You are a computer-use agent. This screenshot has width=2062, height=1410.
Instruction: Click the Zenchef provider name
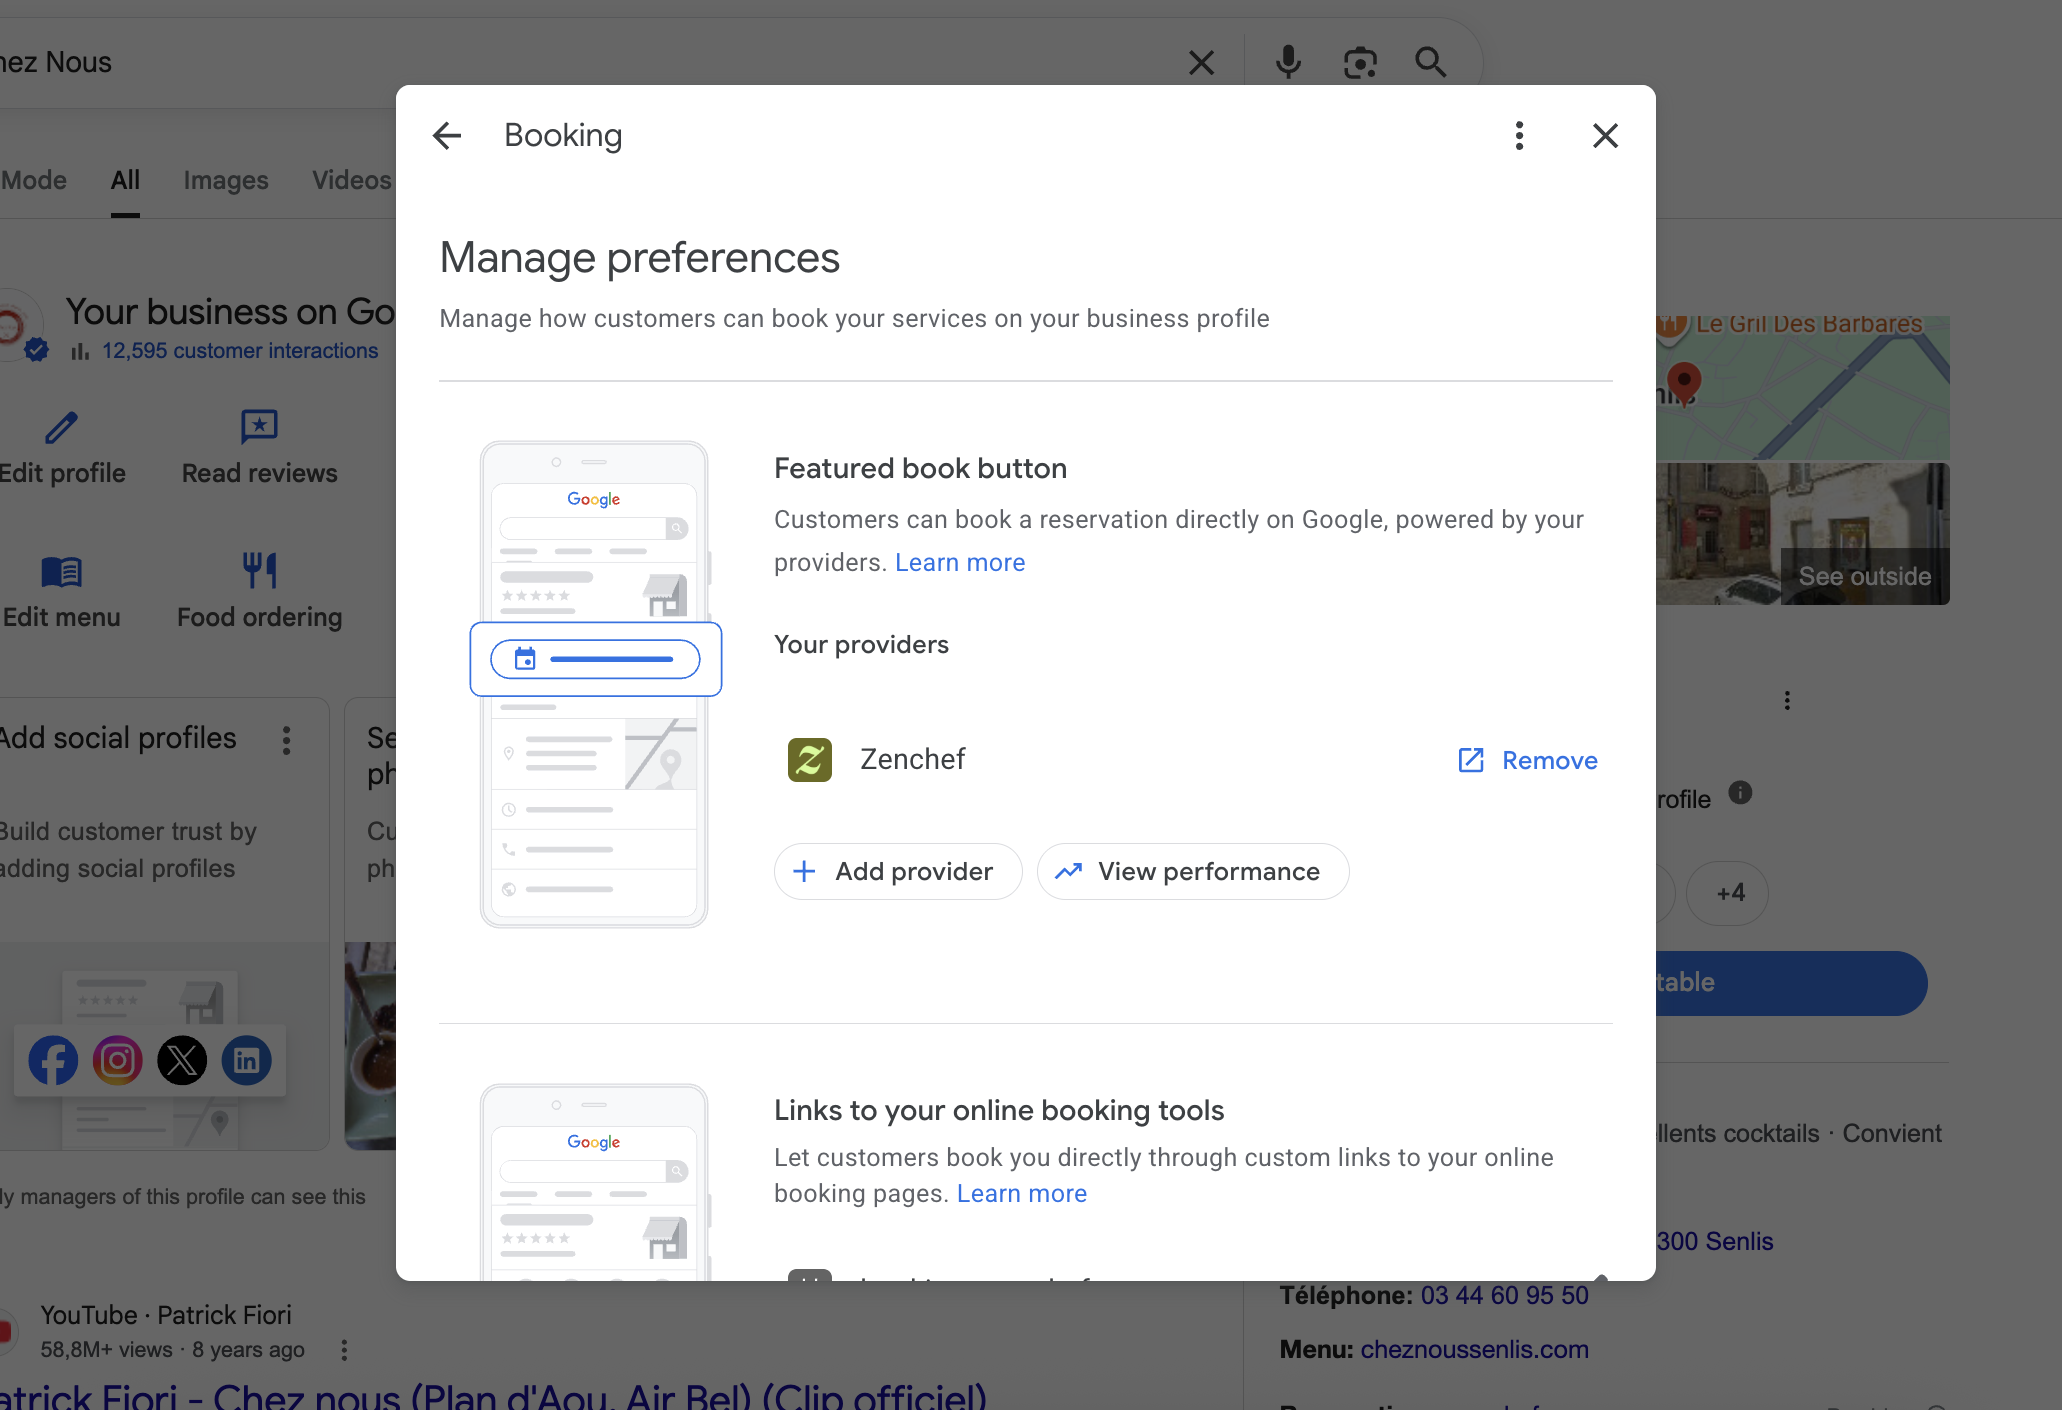coord(912,759)
